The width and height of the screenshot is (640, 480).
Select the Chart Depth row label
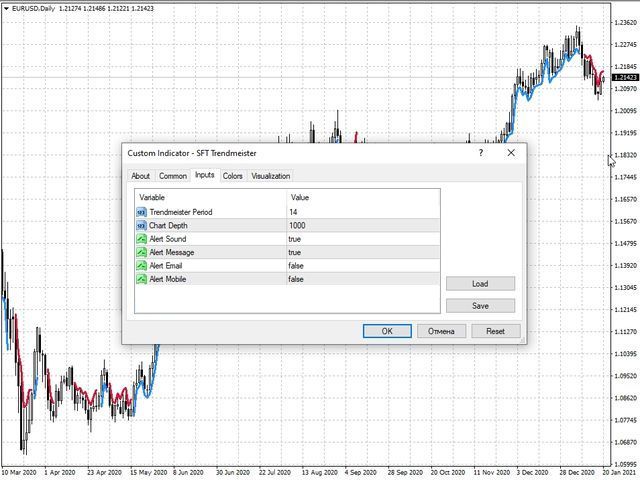pos(168,226)
